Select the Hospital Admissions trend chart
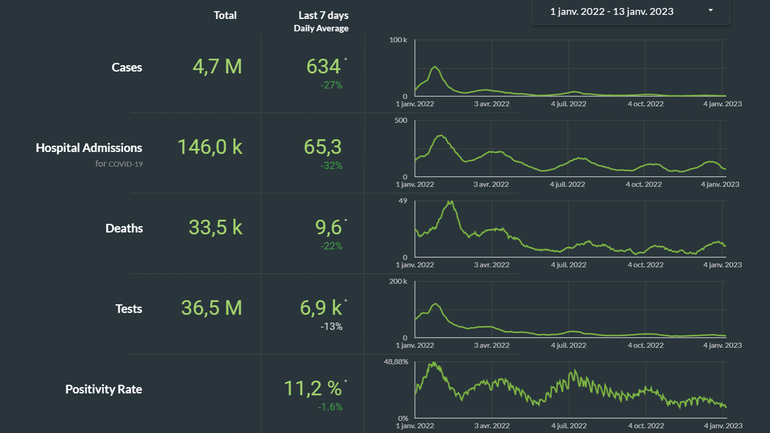Image resolution: width=770 pixels, height=433 pixels. point(572,149)
